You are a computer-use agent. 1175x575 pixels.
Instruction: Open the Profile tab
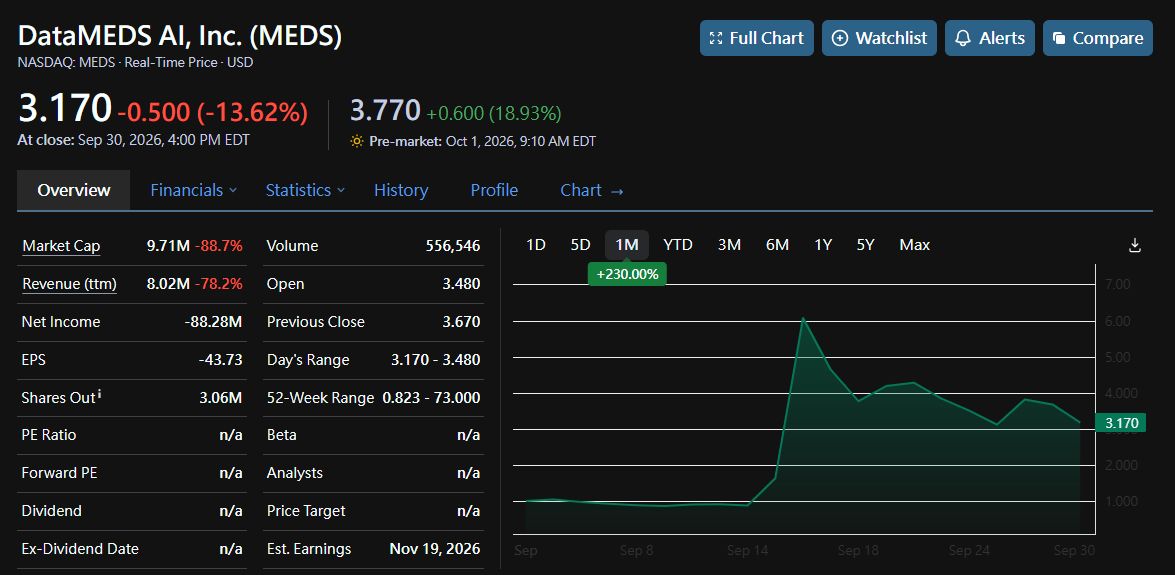494,190
